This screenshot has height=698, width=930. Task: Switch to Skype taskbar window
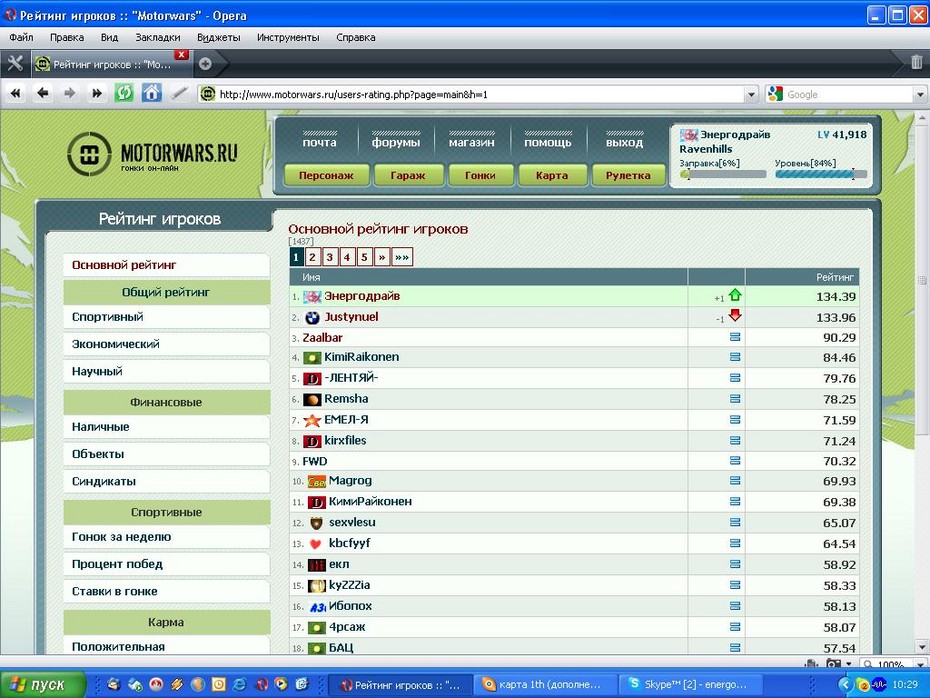pos(690,684)
